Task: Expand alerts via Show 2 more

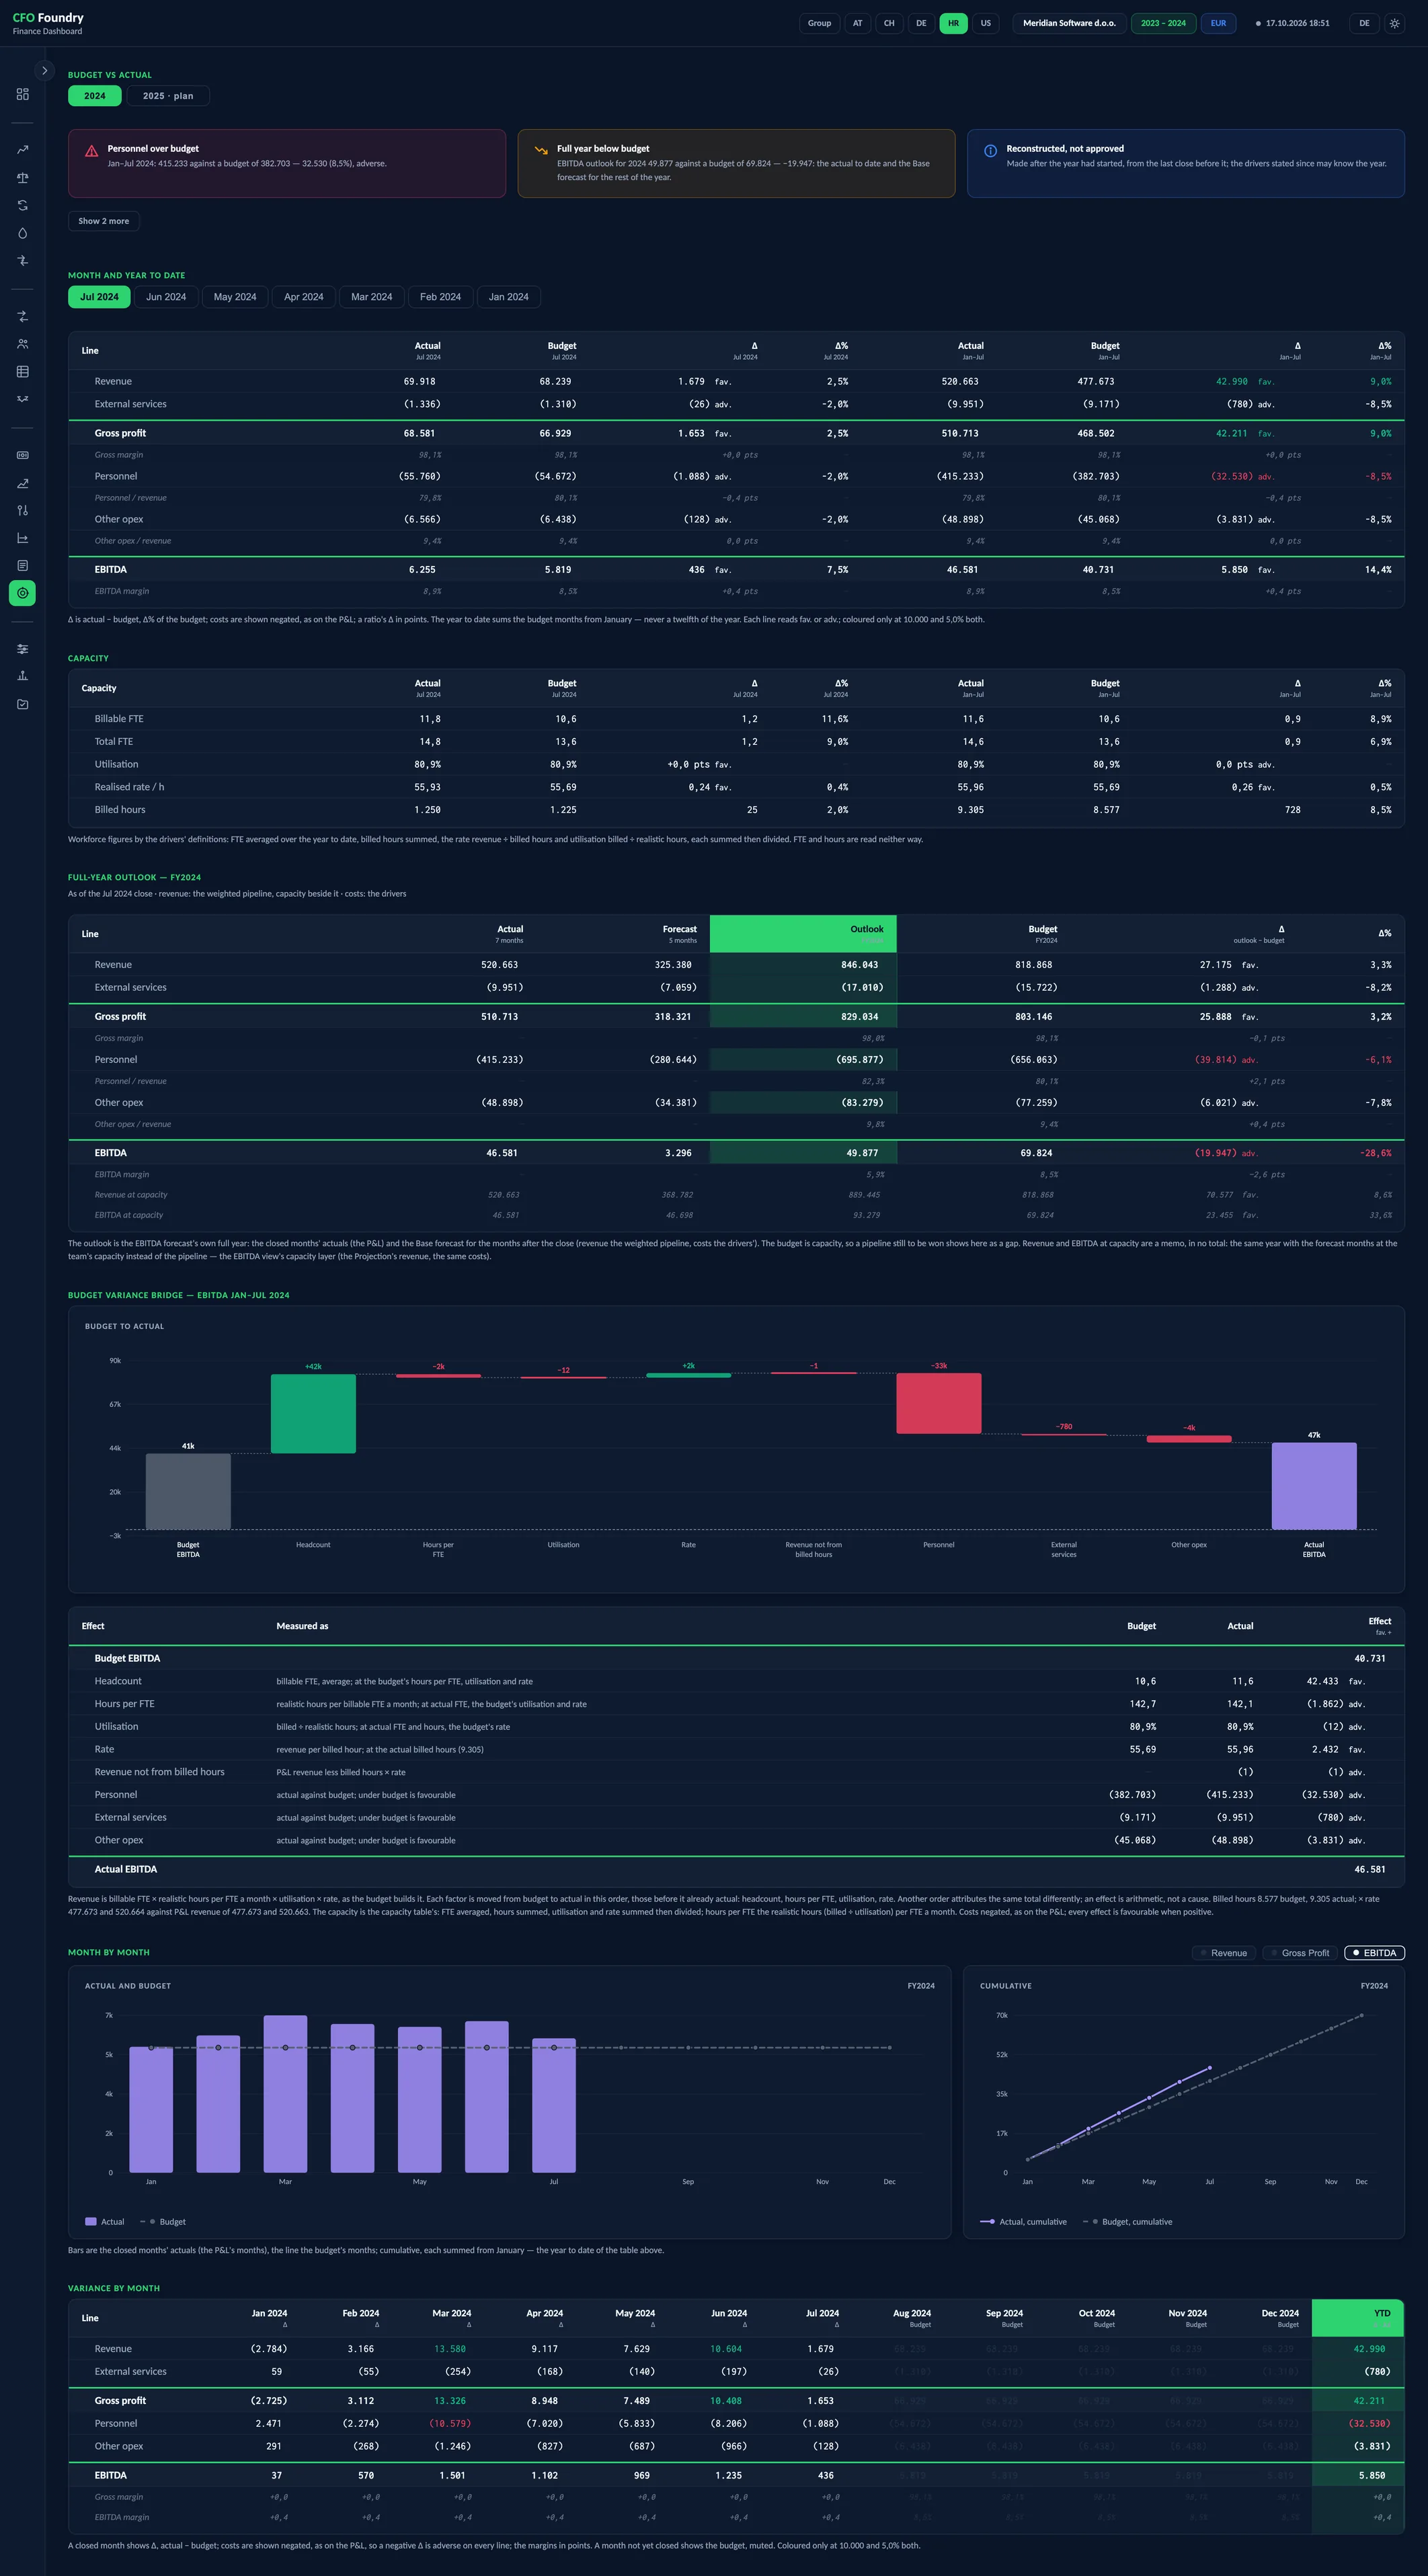Action: (x=104, y=221)
